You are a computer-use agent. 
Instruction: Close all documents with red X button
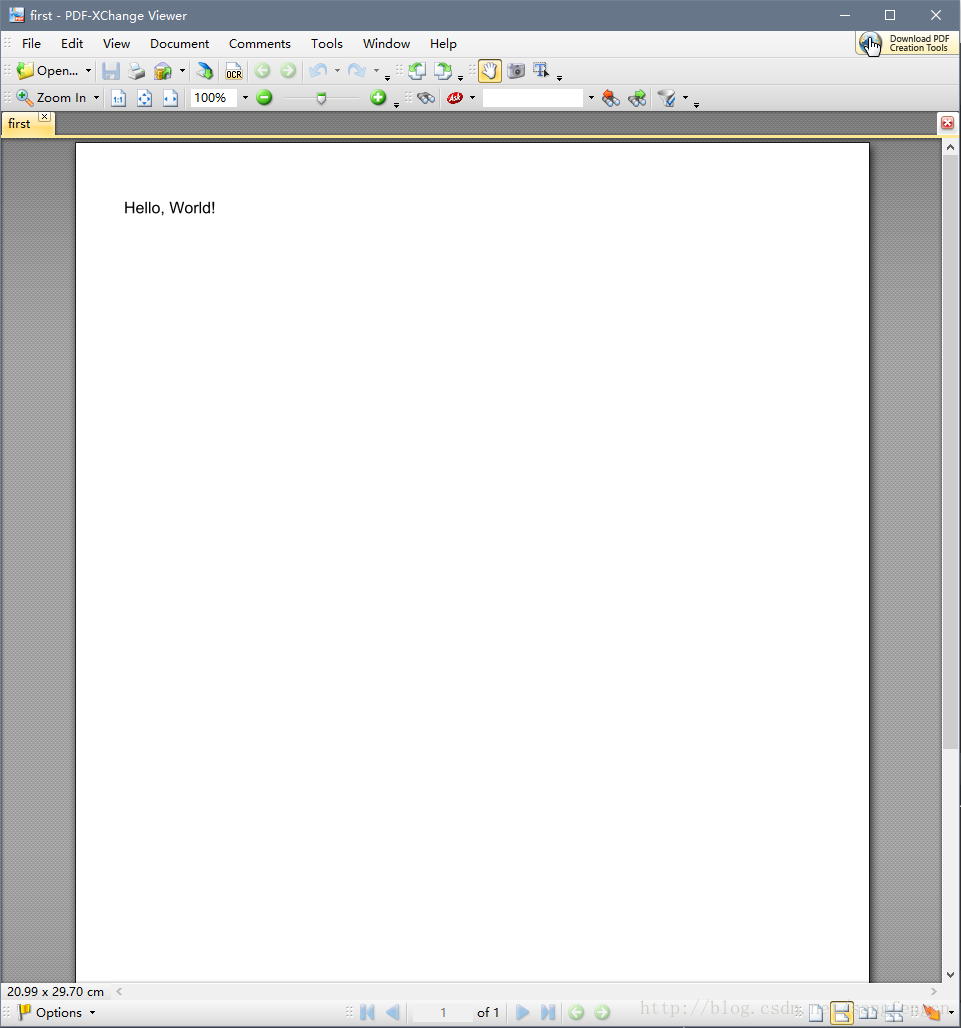pyautogui.click(x=947, y=123)
